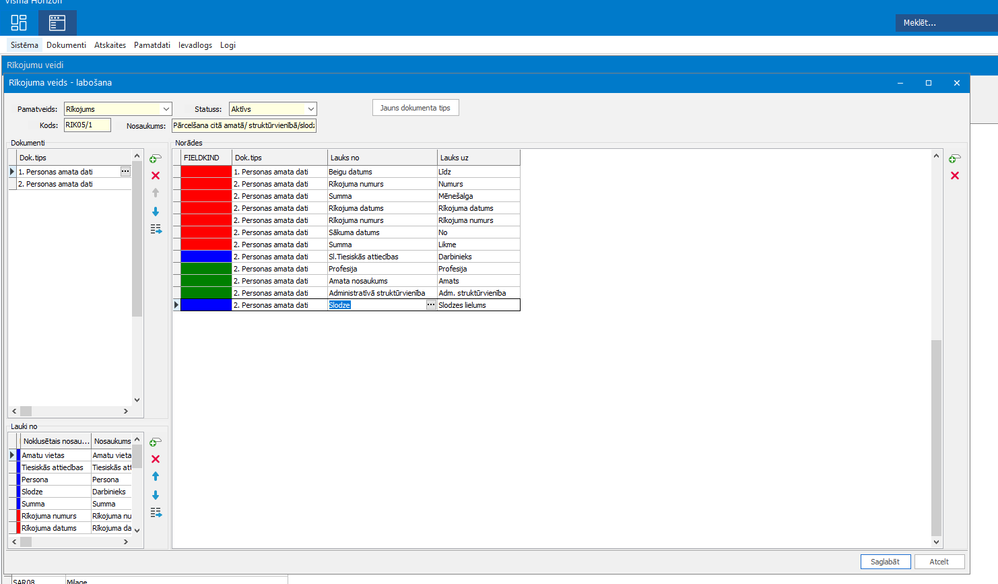Click the Nosaukums input field
The height and width of the screenshot is (584, 998).
(244, 125)
